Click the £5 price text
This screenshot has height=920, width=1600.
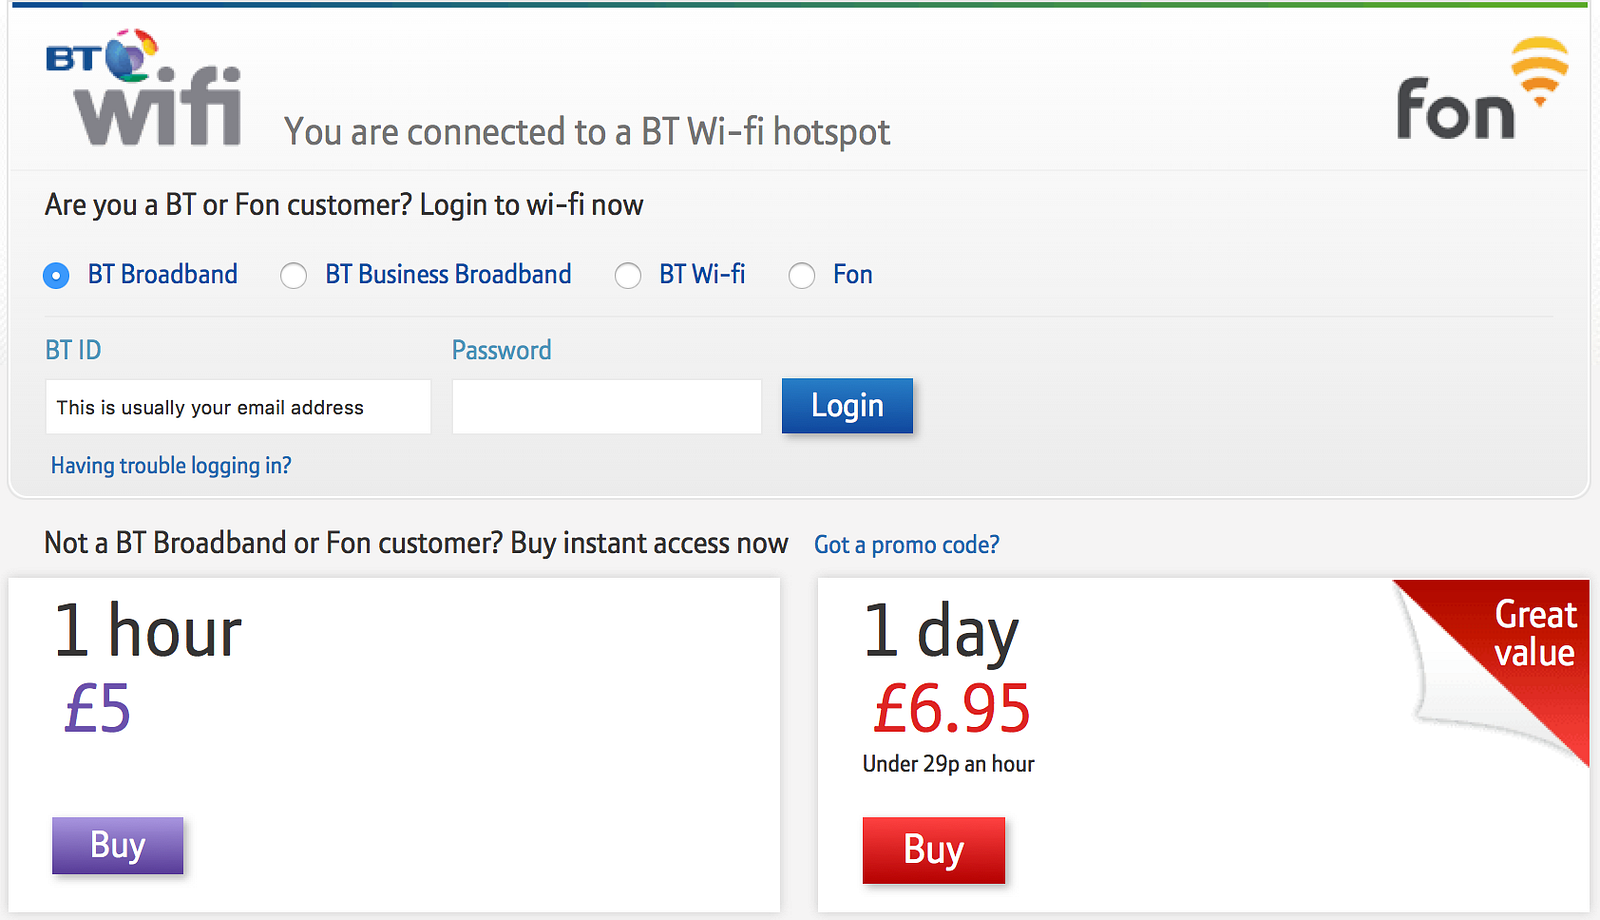98,709
